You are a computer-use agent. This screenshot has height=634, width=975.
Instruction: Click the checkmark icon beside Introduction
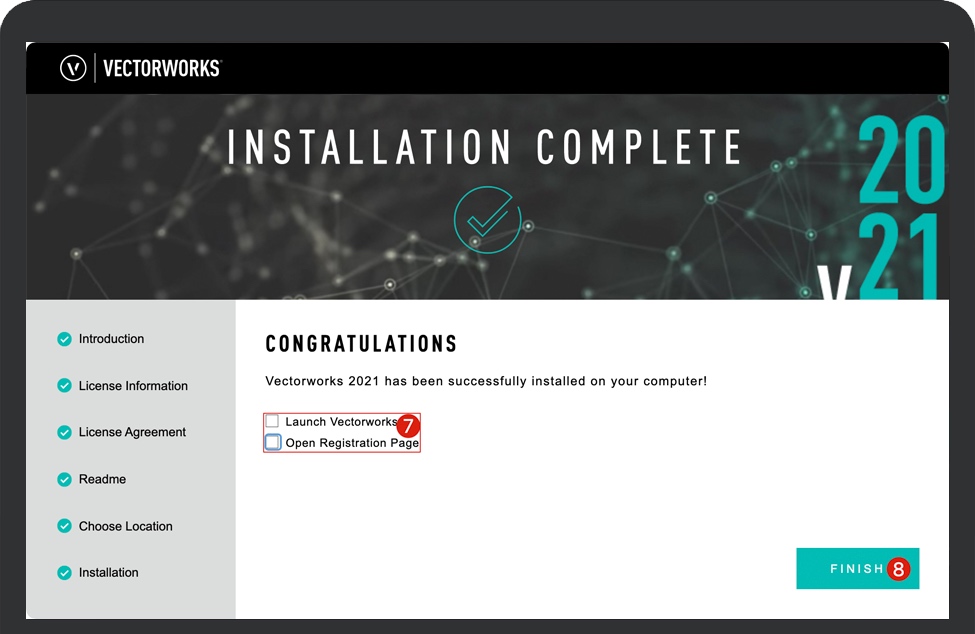click(x=64, y=339)
